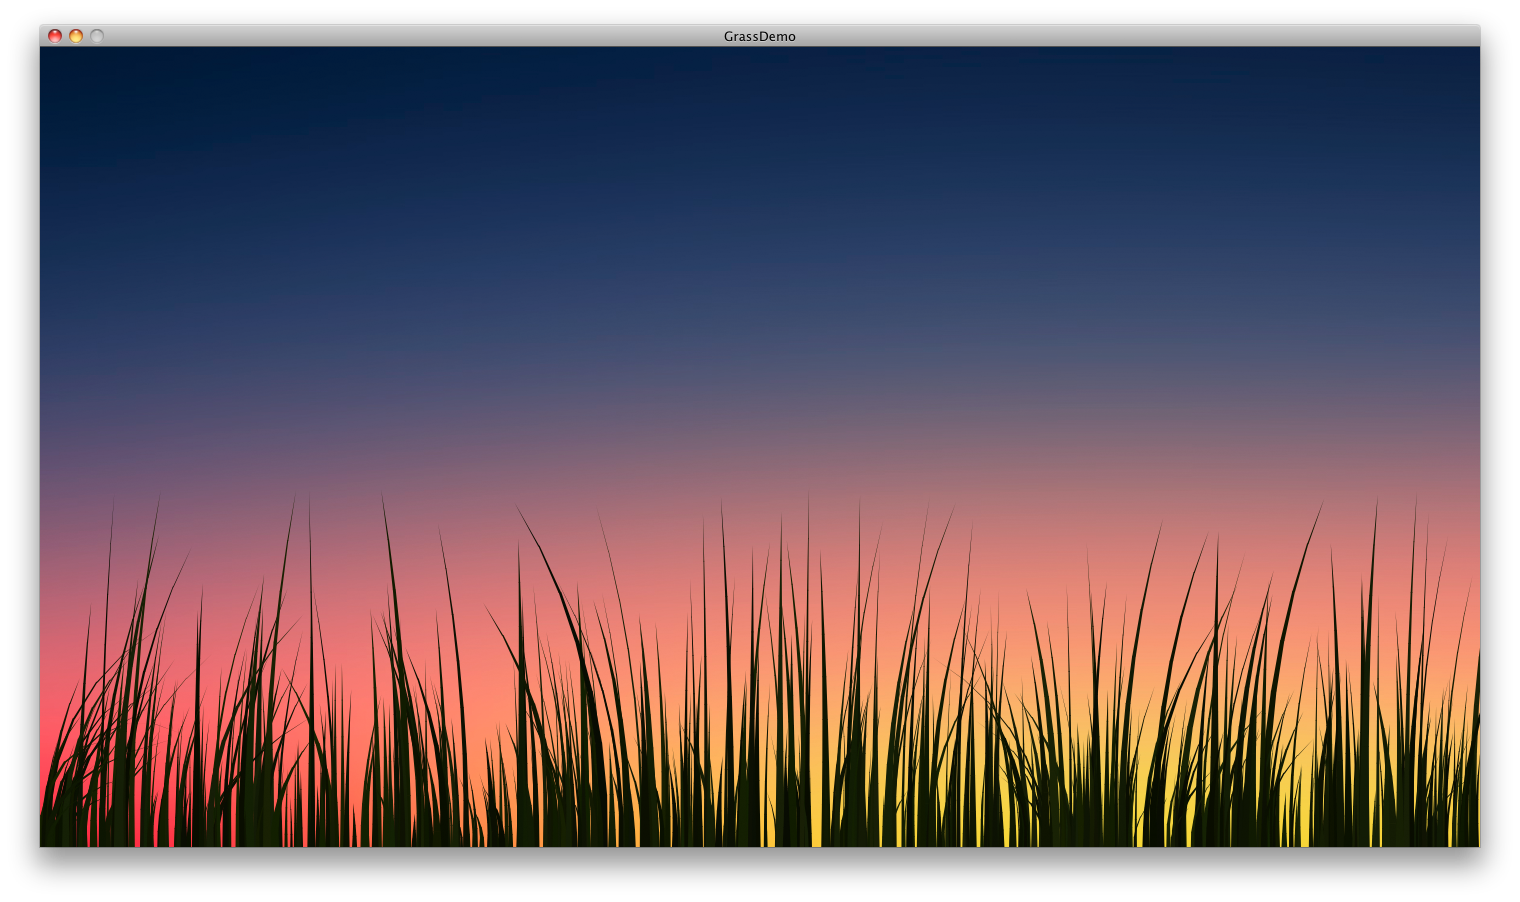
Task: Click the bright yellow glow at bottom center
Action: [x=815, y=832]
